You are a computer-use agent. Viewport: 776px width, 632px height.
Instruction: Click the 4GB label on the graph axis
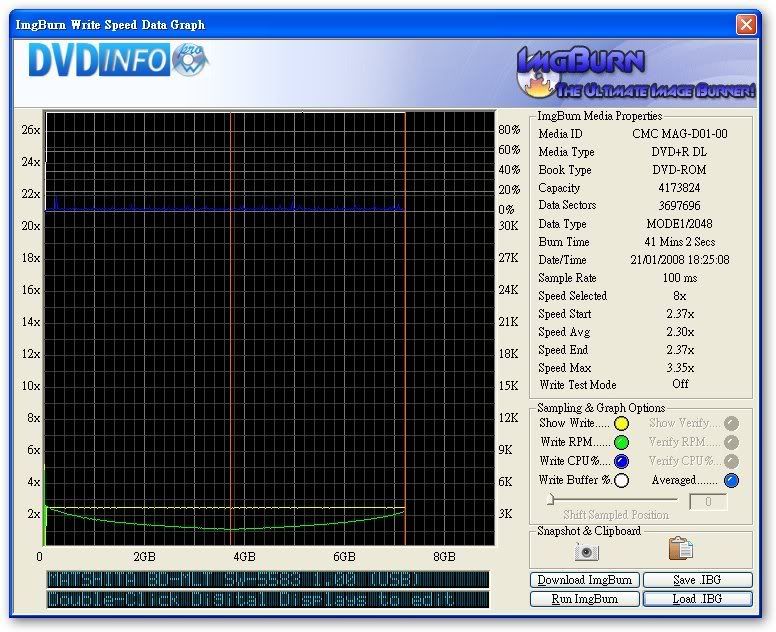(244, 557)
